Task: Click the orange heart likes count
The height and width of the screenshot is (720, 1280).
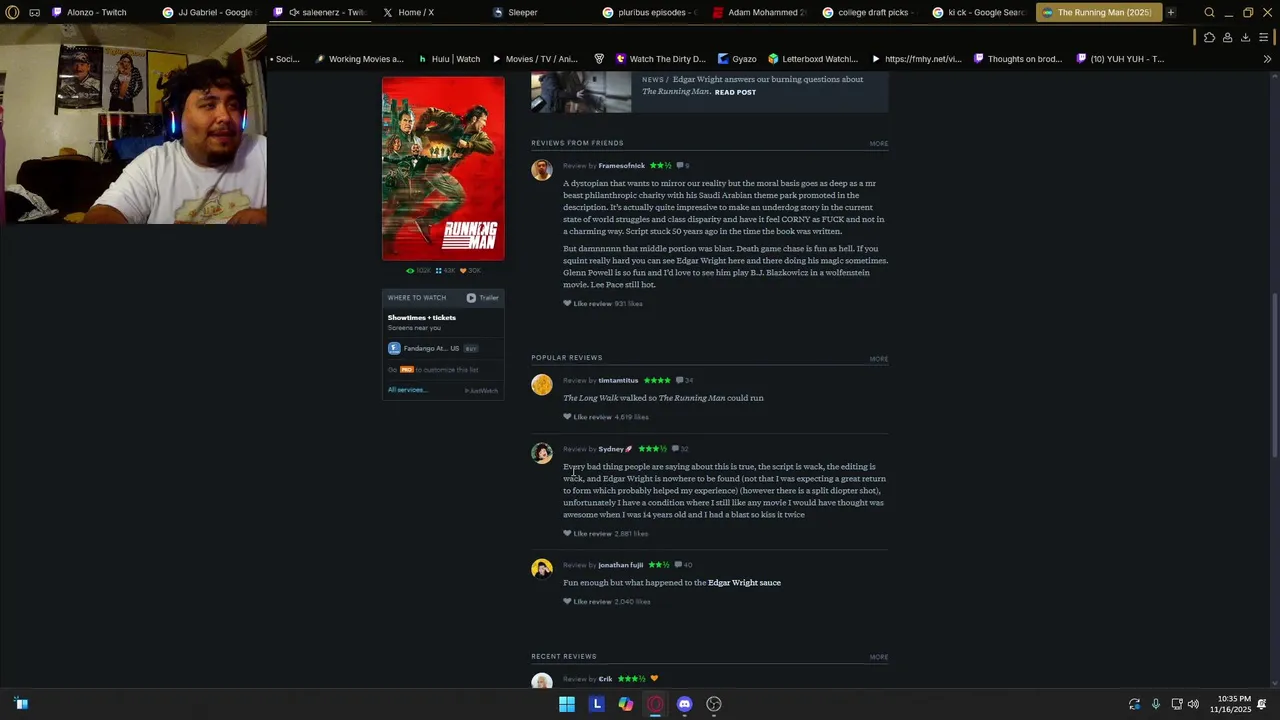Action: pos(470,270)
